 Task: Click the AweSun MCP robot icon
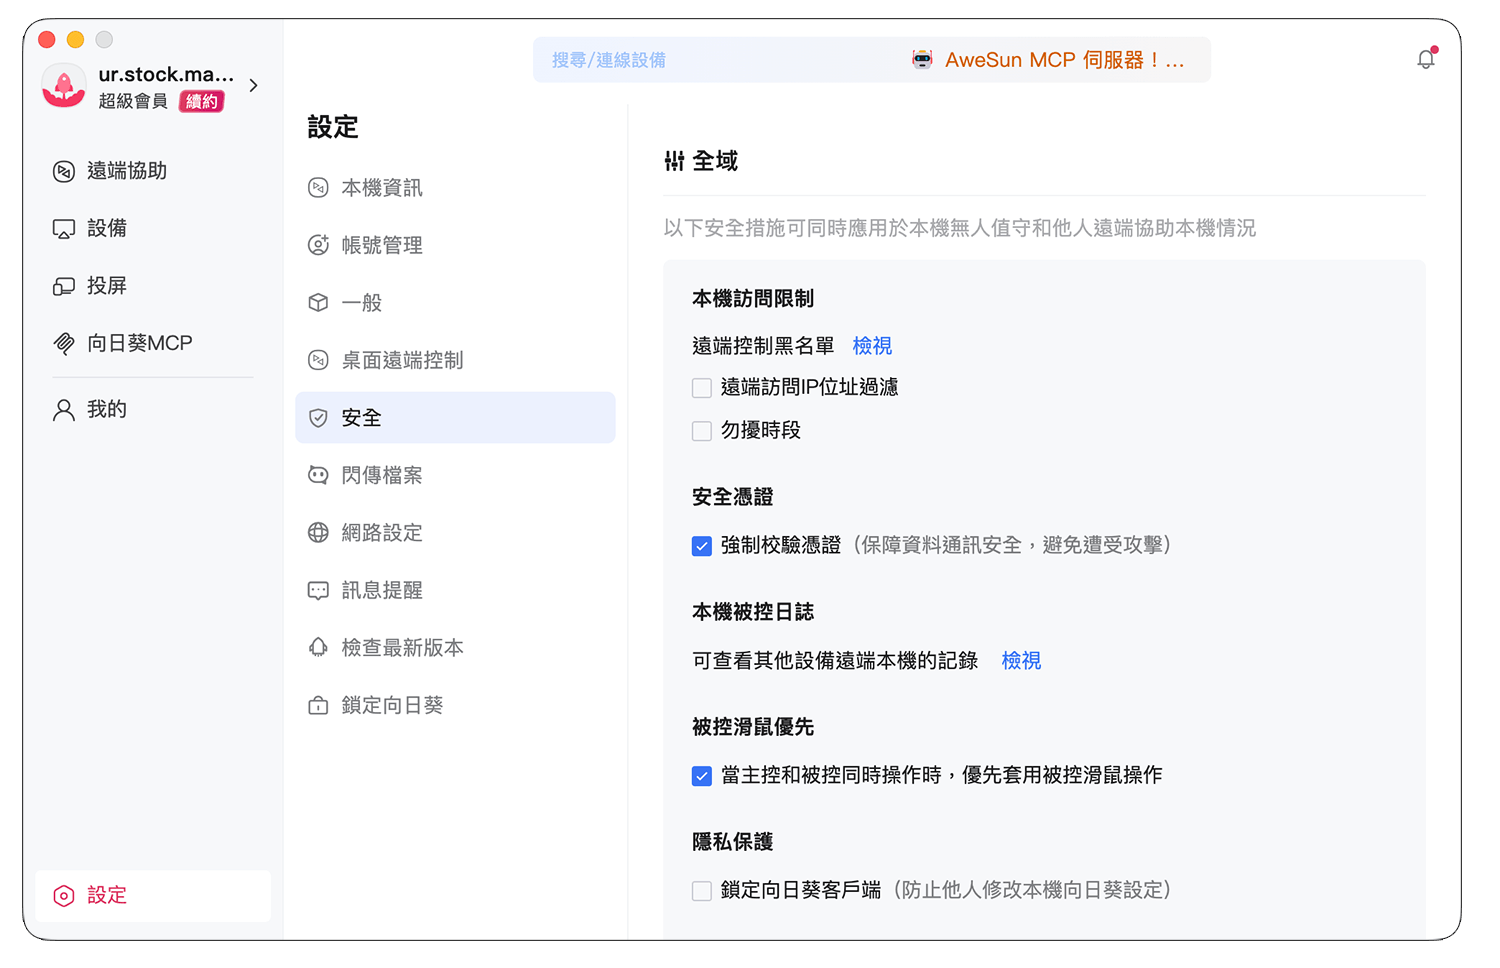pos(922,60)
